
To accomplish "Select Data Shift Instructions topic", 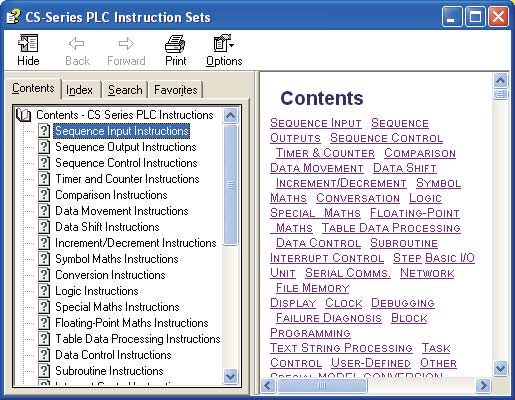I will [x=107, y=227].
